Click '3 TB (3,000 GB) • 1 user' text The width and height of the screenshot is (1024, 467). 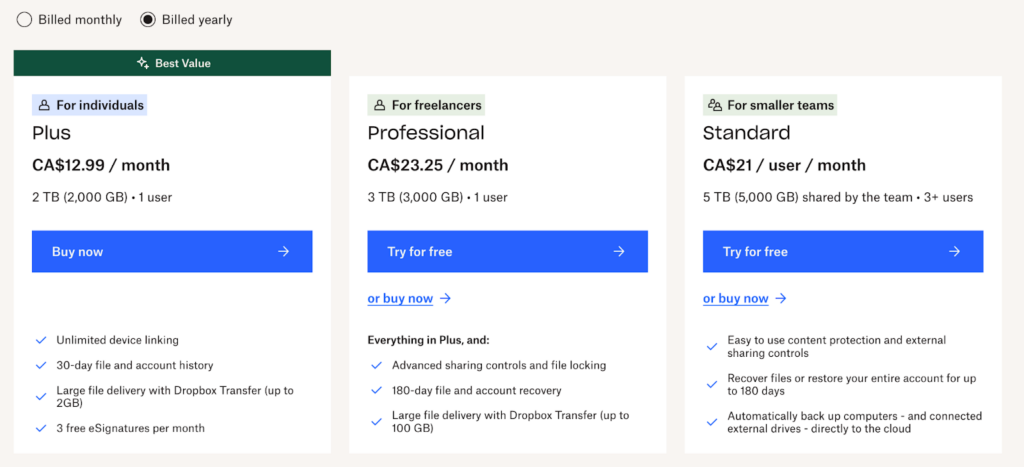point(438,197)
